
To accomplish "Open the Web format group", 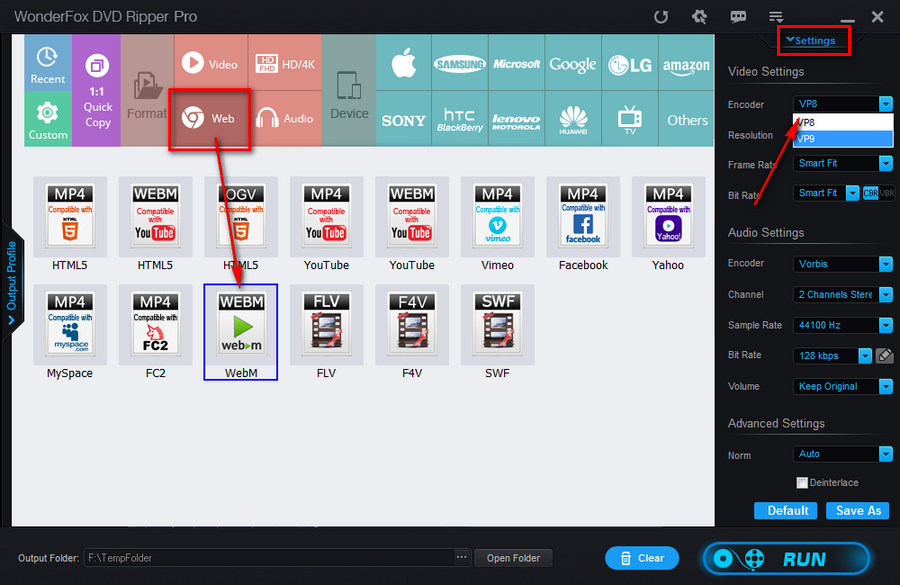I will (x=210, y=119).
